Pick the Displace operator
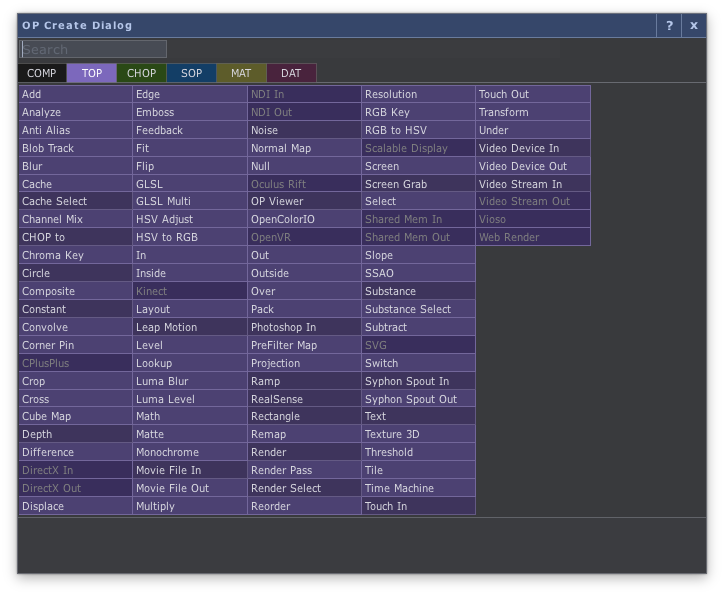The height and width of the screenshot is (595, 724). 76,506
